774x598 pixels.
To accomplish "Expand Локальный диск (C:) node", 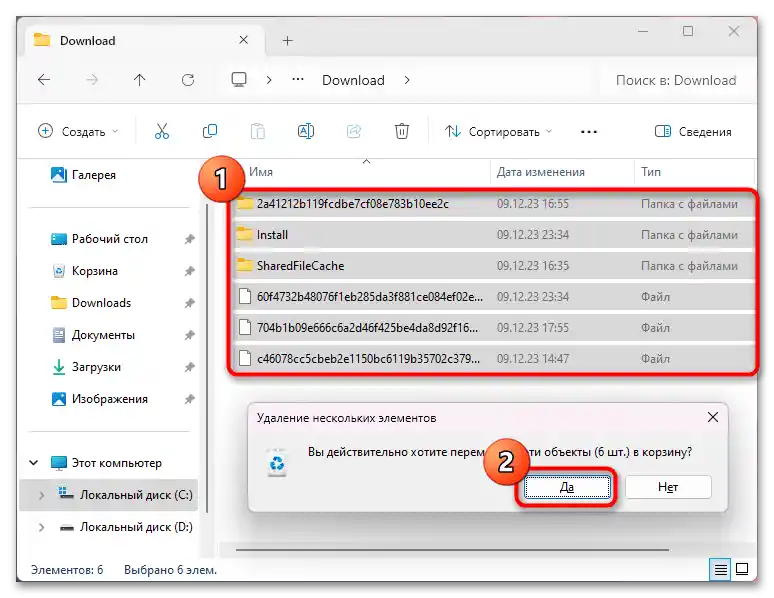I will tap(41, 495).
